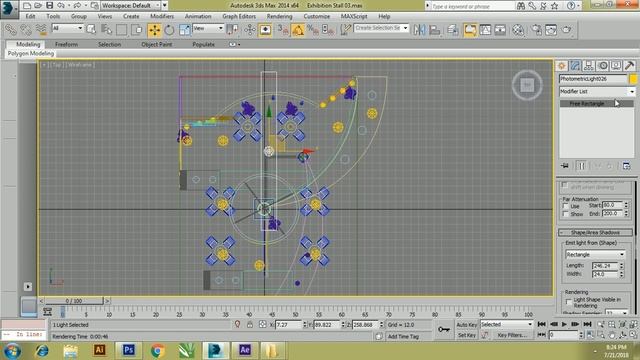
Task: Open the Edit menu
Action: click(30, 16)
